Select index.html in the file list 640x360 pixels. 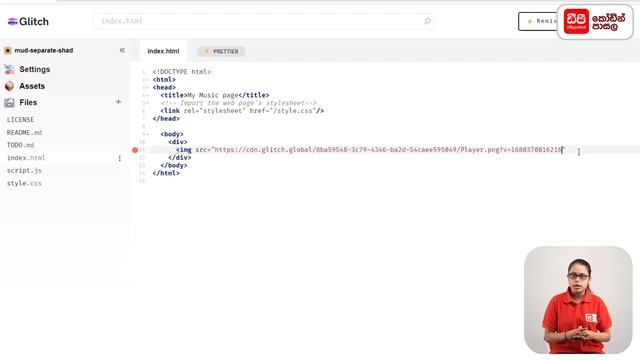pyautogui.click(x=26, y=158)
